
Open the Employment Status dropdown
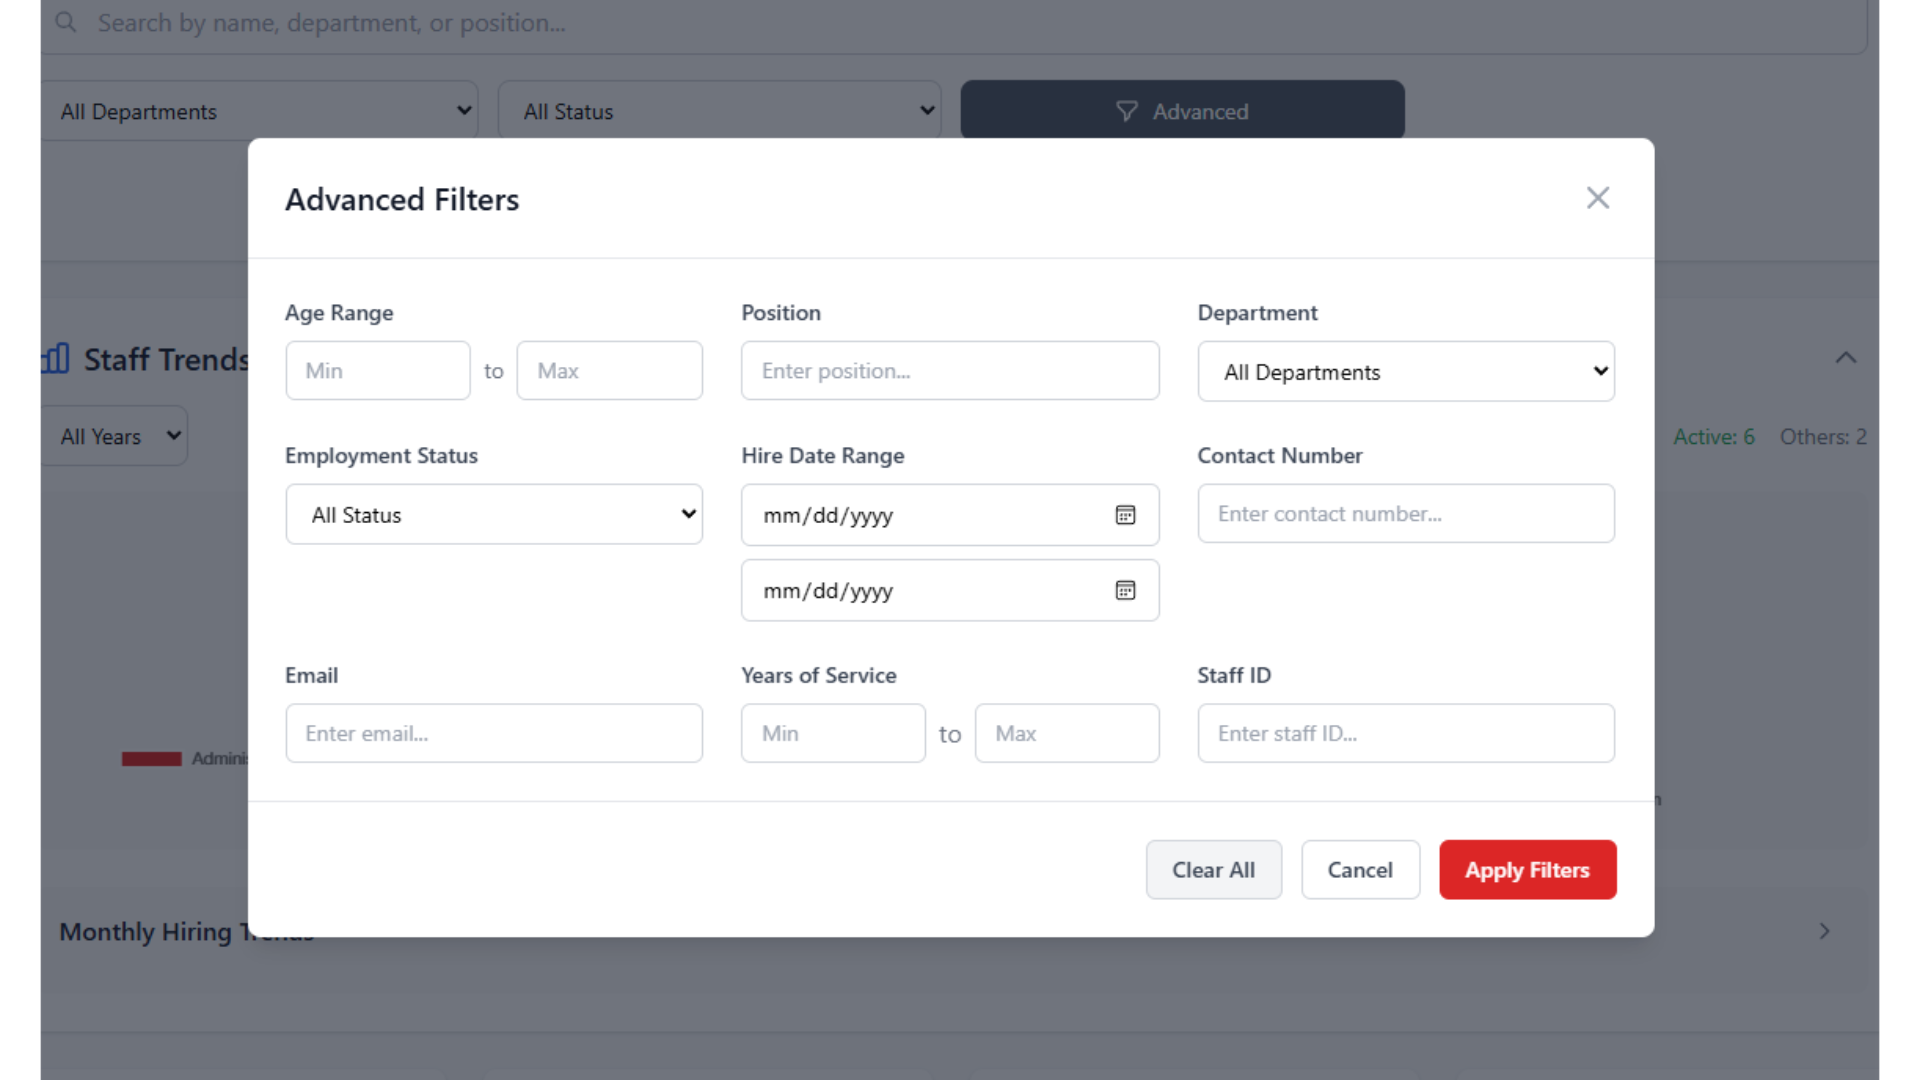click(x=493, y=514)
